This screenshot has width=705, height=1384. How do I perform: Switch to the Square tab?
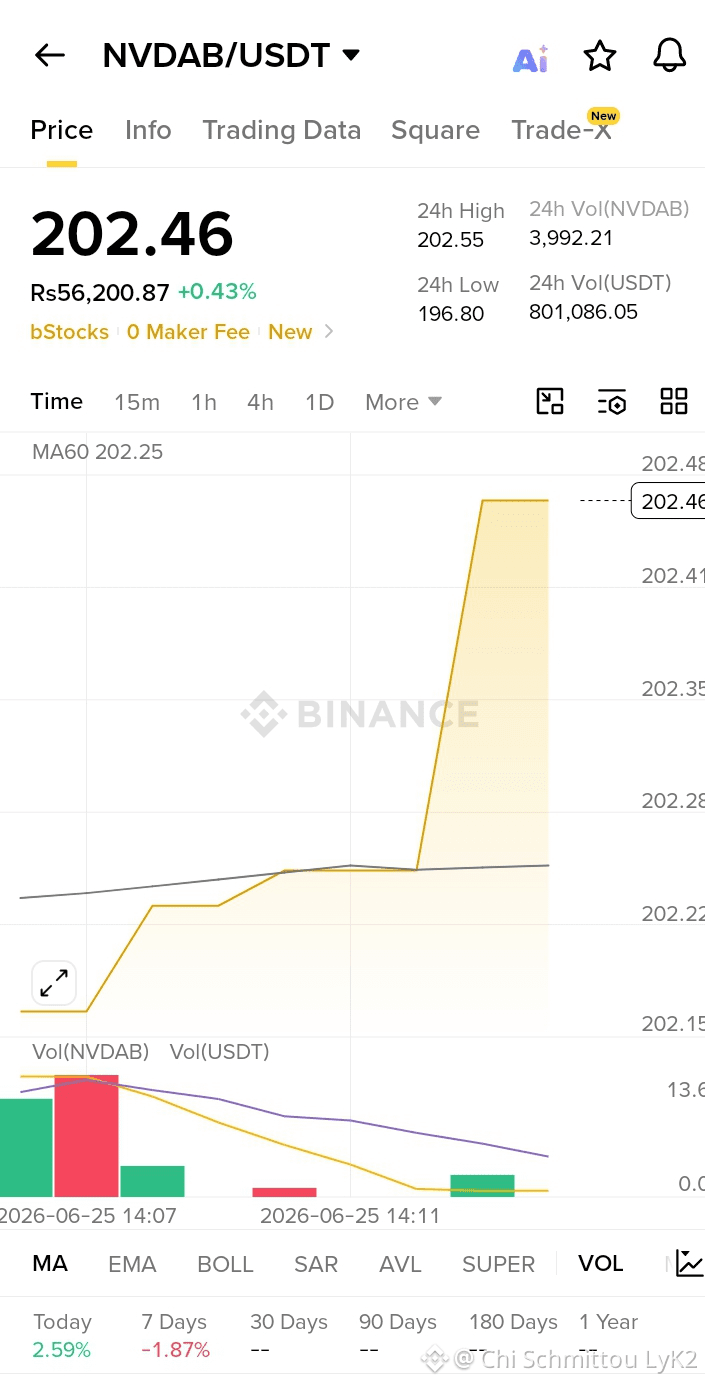pos(435,130)
